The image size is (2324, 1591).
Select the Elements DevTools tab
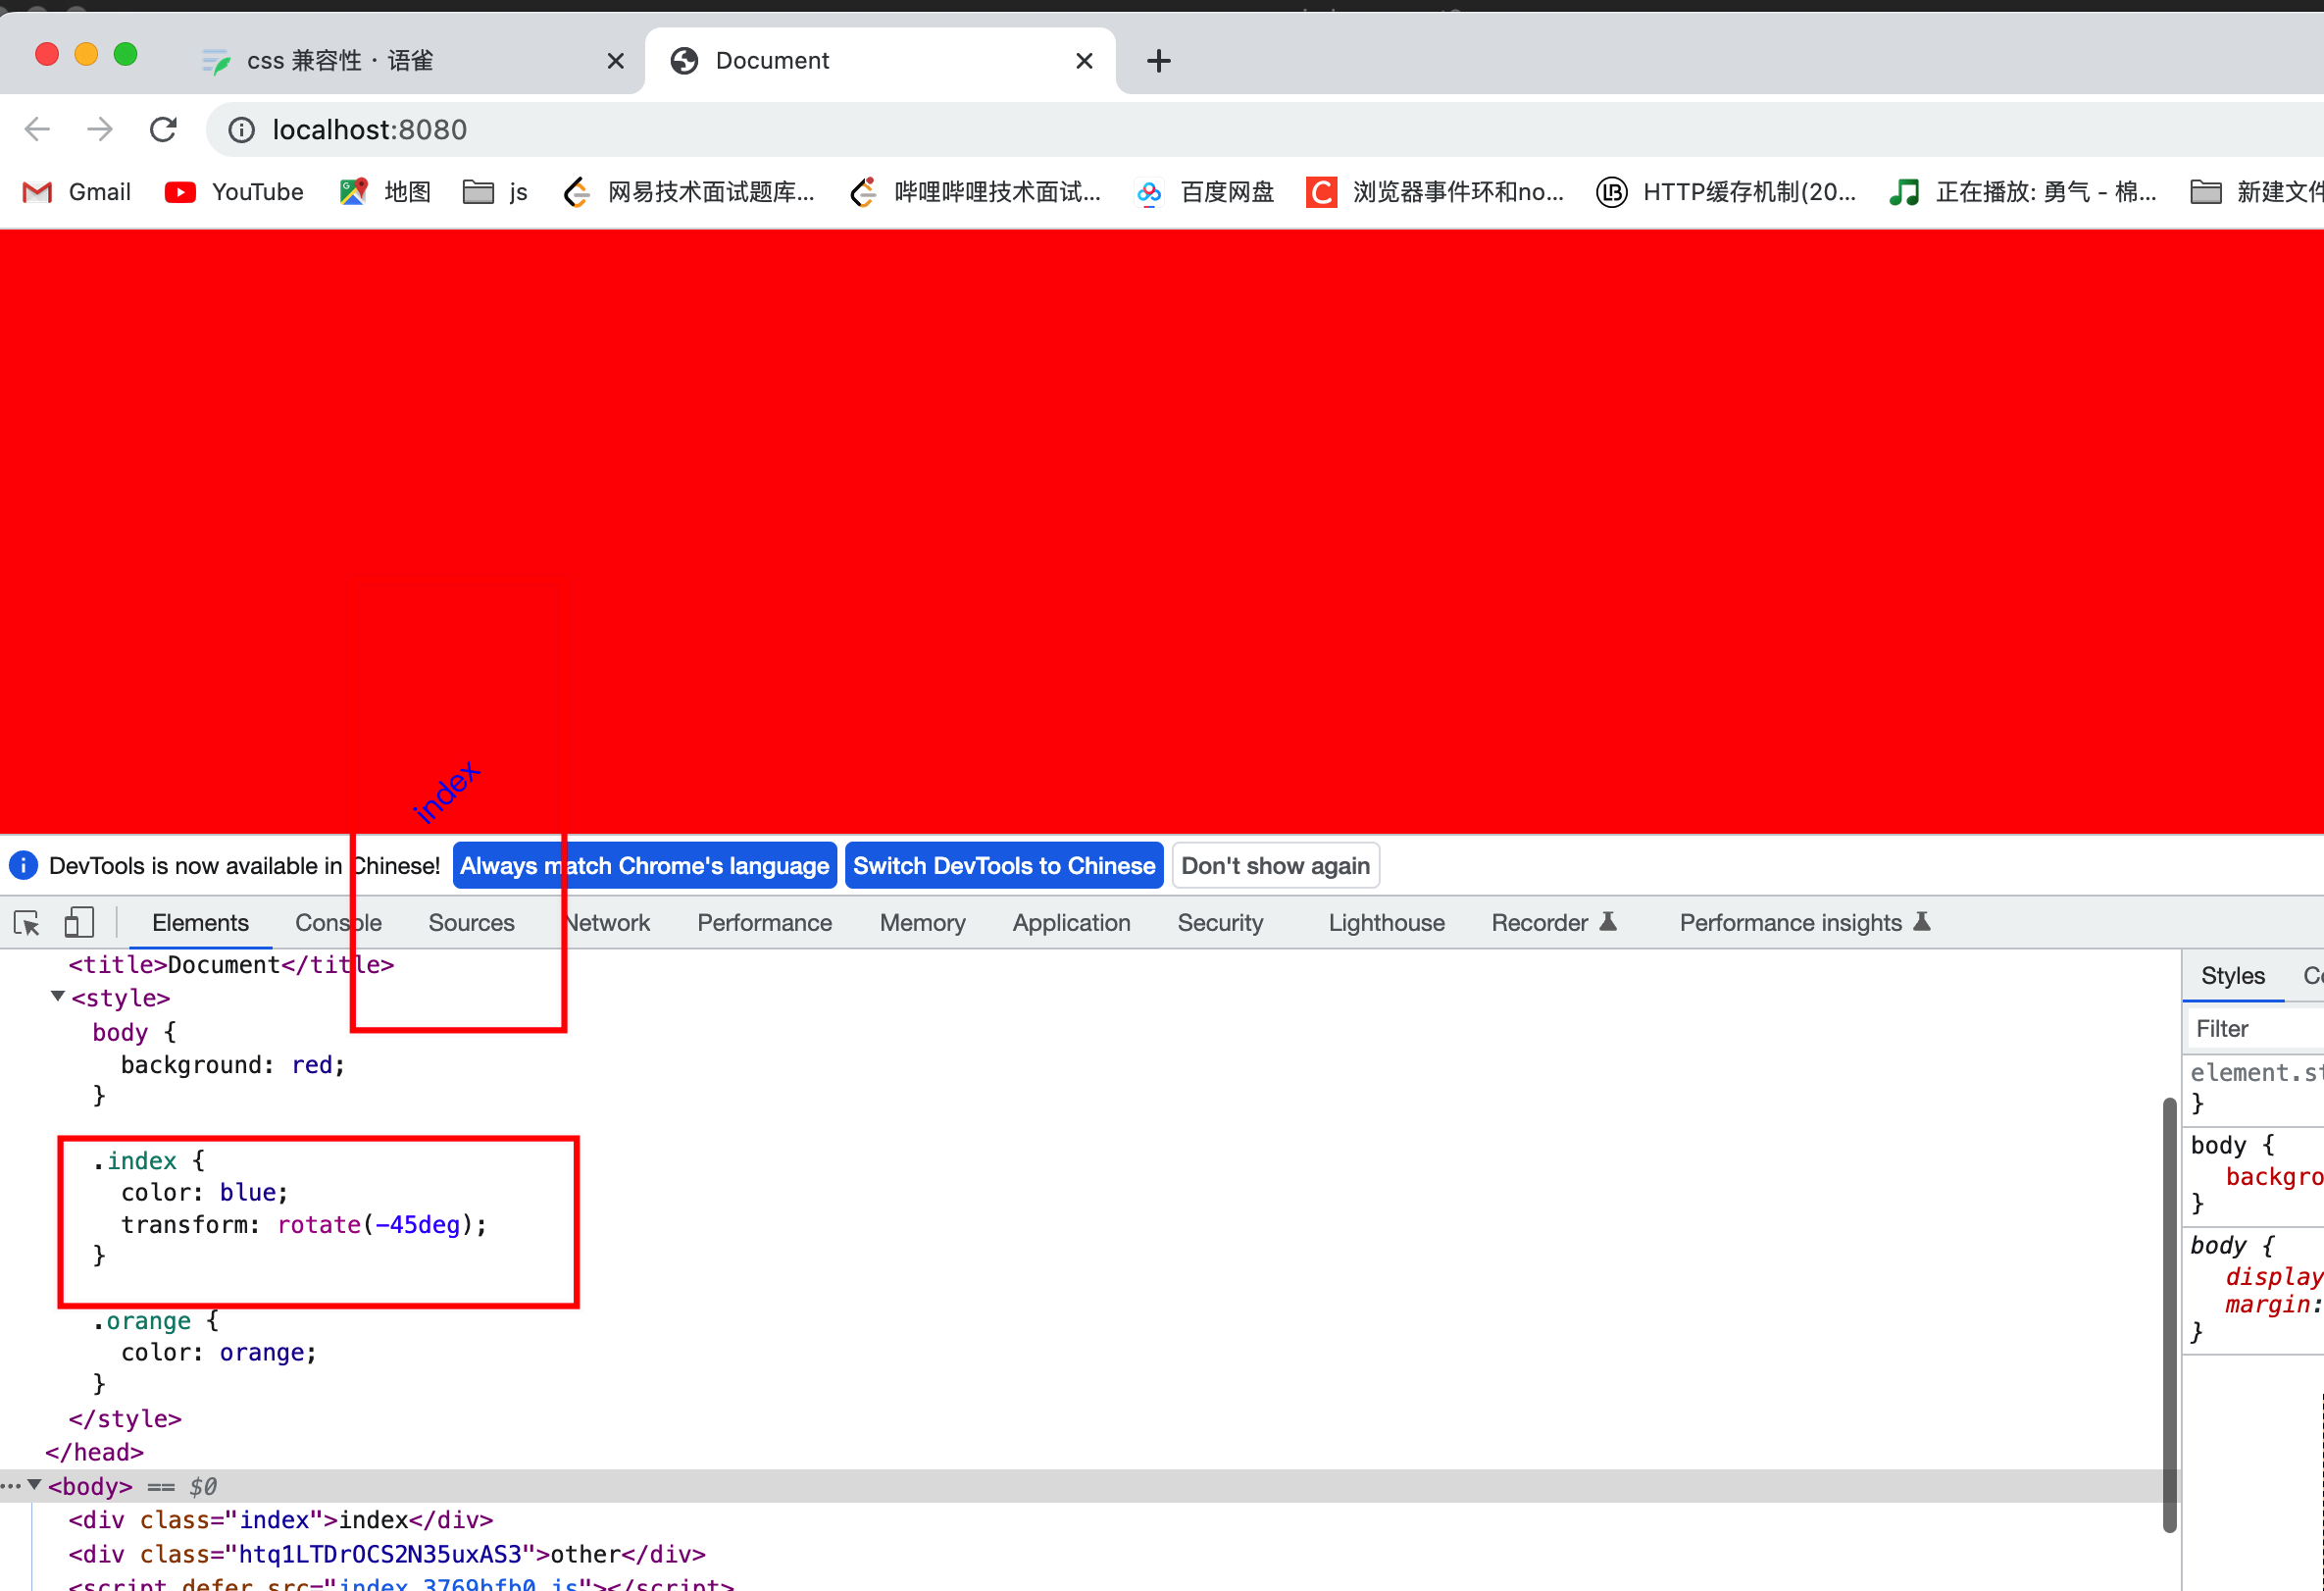pyautogui.click(x=200, y=923)
